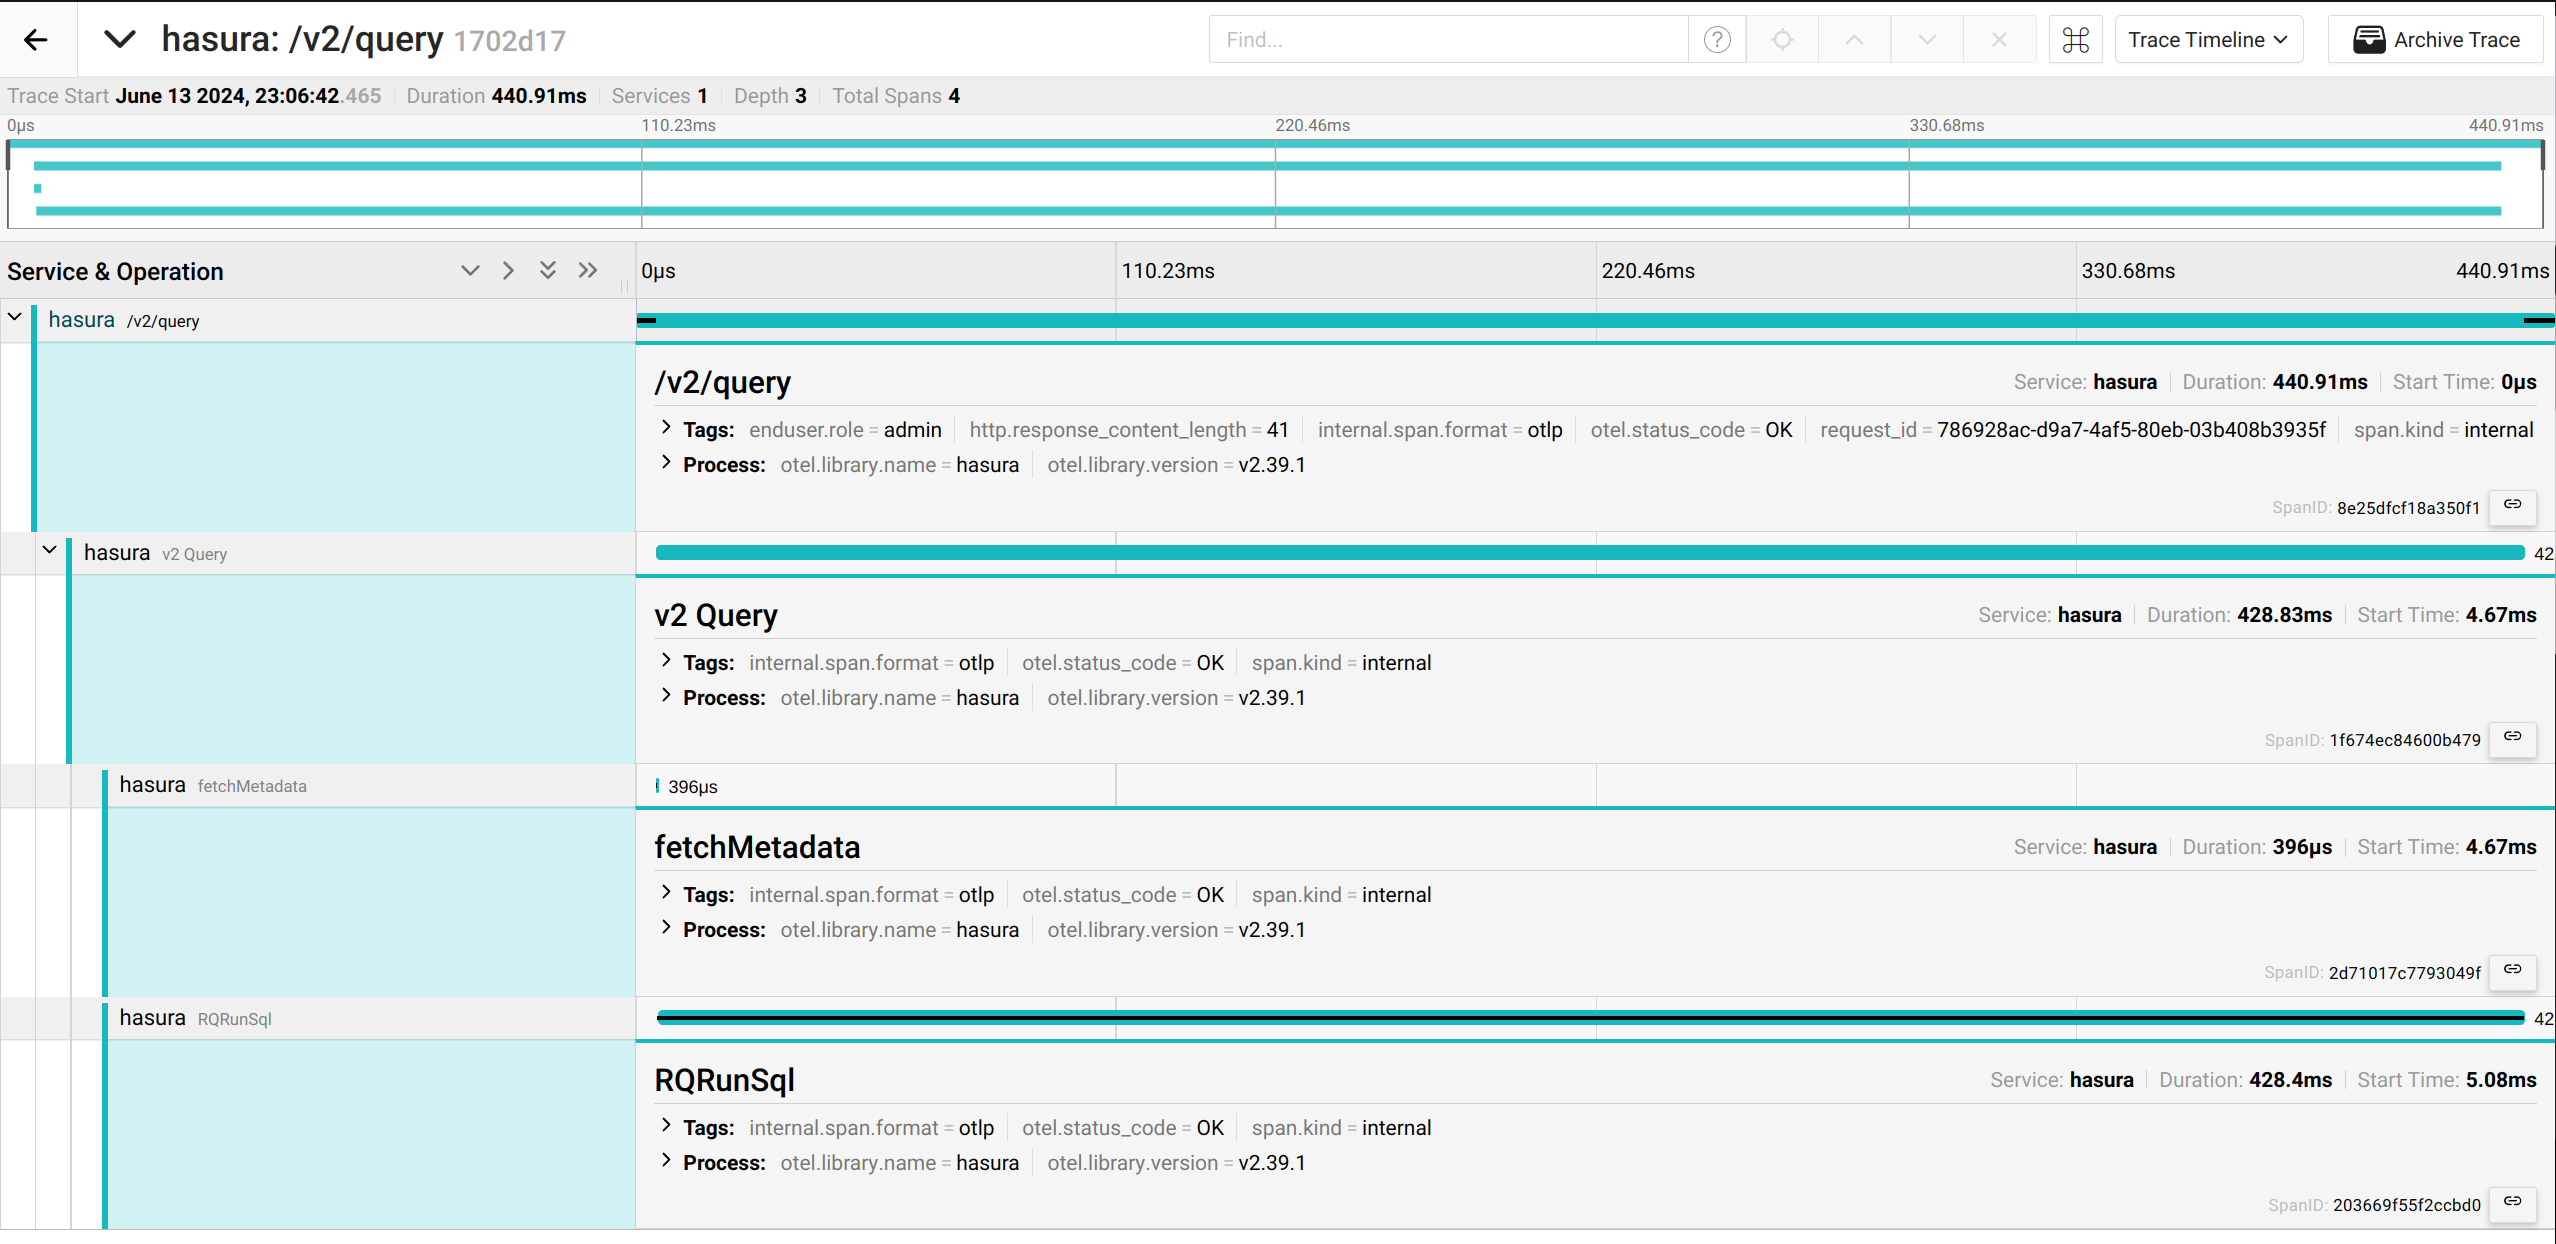Select hasura fetchMetadata span row

[212, 786]
